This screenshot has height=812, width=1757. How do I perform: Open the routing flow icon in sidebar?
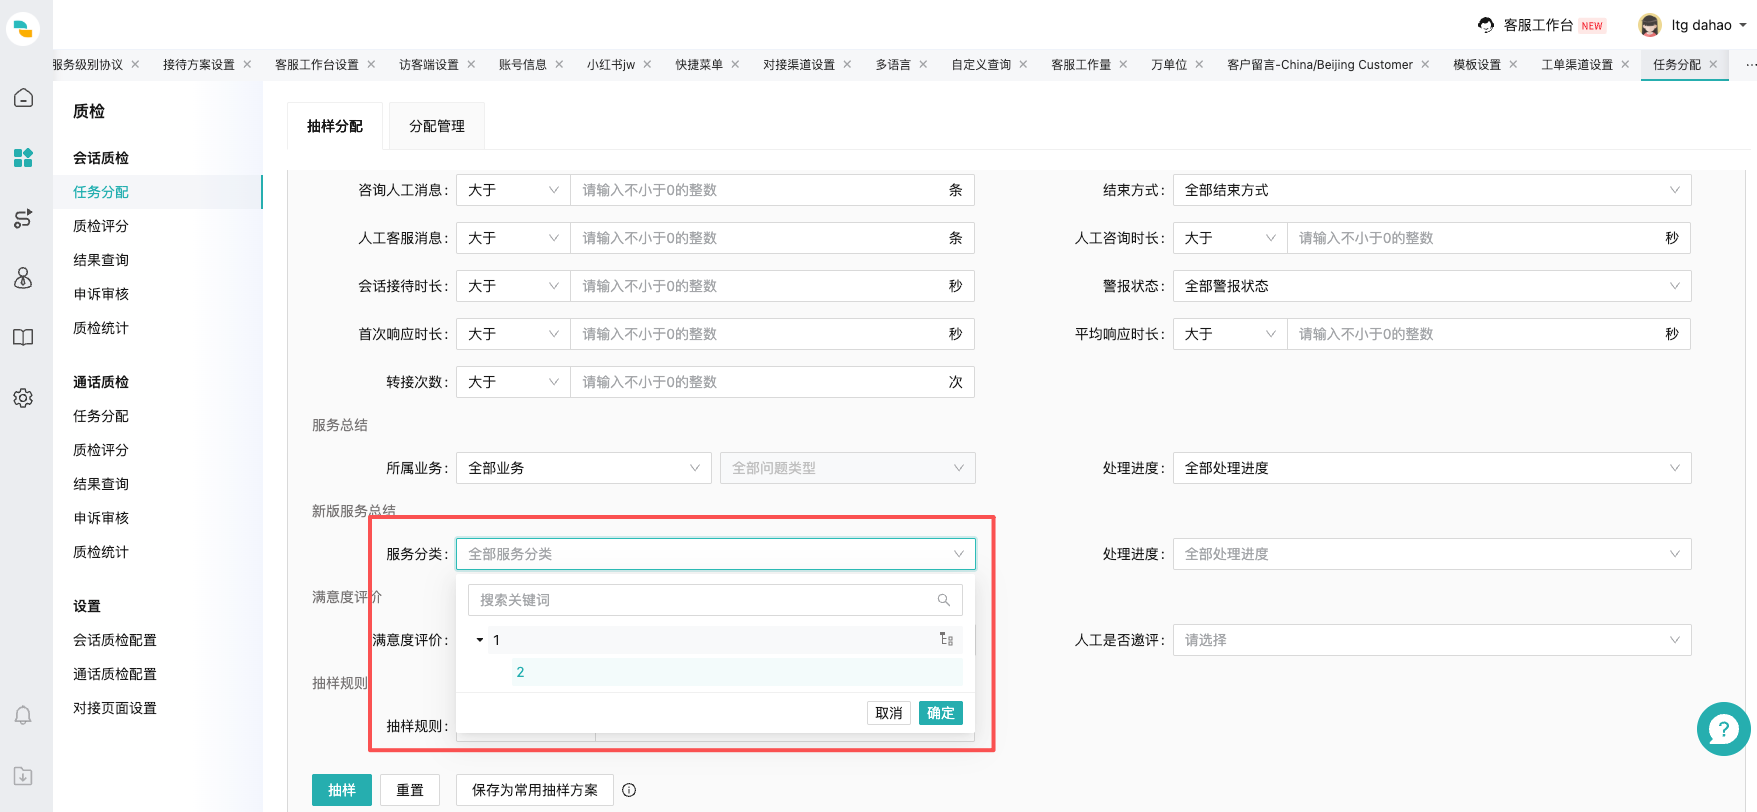pos(23,218)
